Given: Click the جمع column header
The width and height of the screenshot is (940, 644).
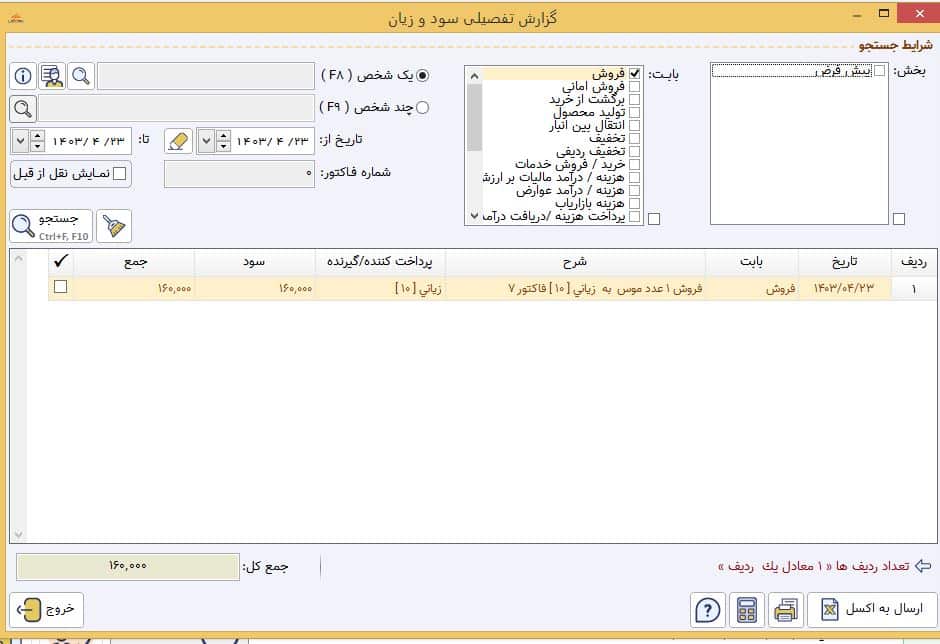Looking at the screenshot, I should (x=135, y=262).
